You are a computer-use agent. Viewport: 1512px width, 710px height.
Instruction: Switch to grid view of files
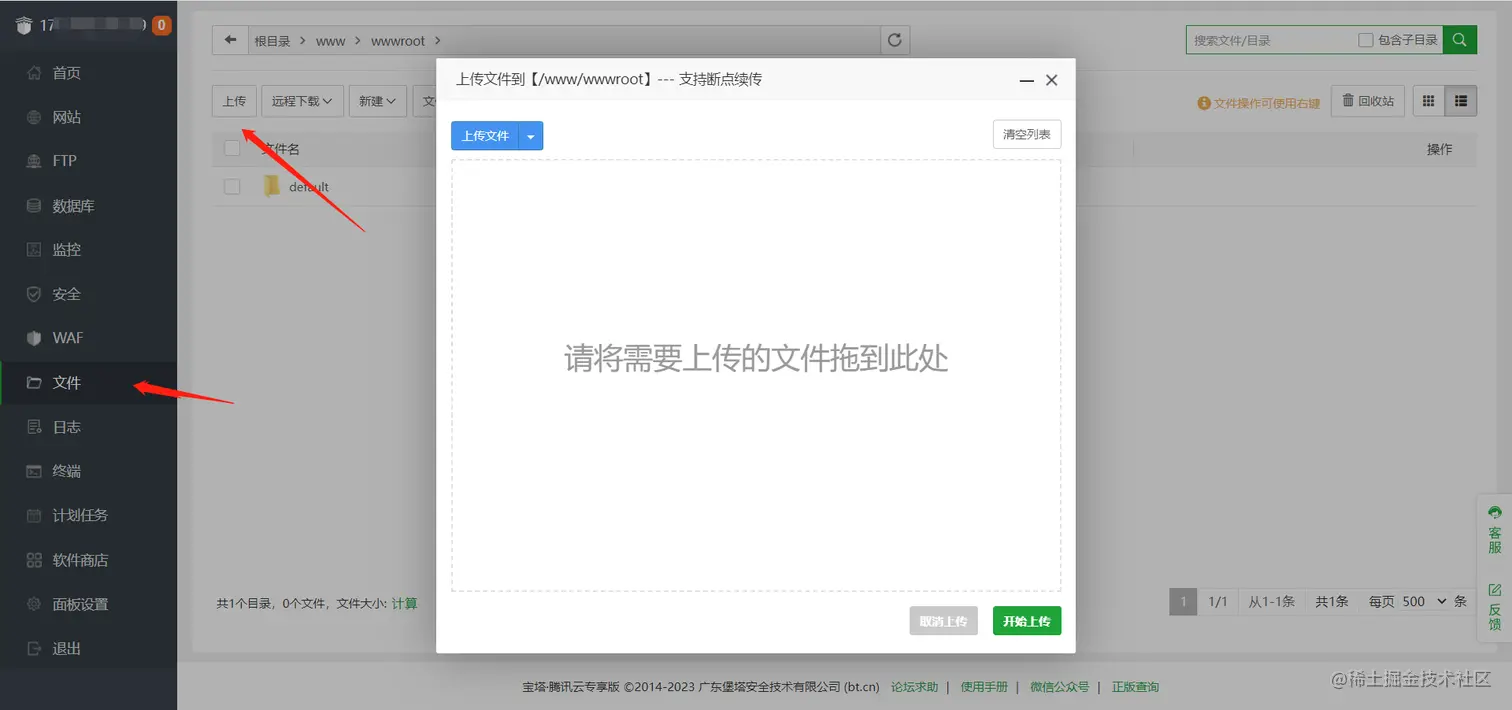click(1428, 100)
